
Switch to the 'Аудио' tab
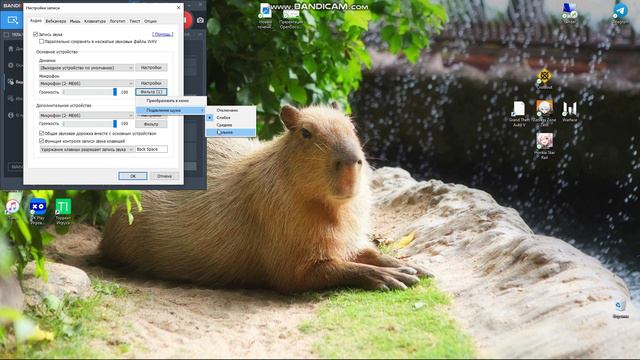tap(36, 20)
